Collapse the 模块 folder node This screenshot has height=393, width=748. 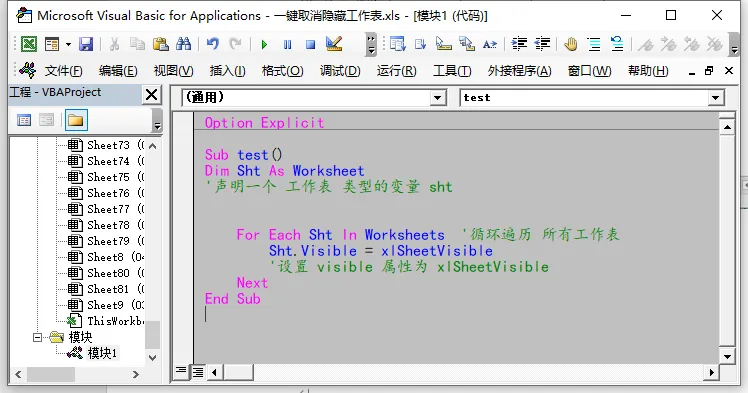pyautogui.click(x=37, y=337)
